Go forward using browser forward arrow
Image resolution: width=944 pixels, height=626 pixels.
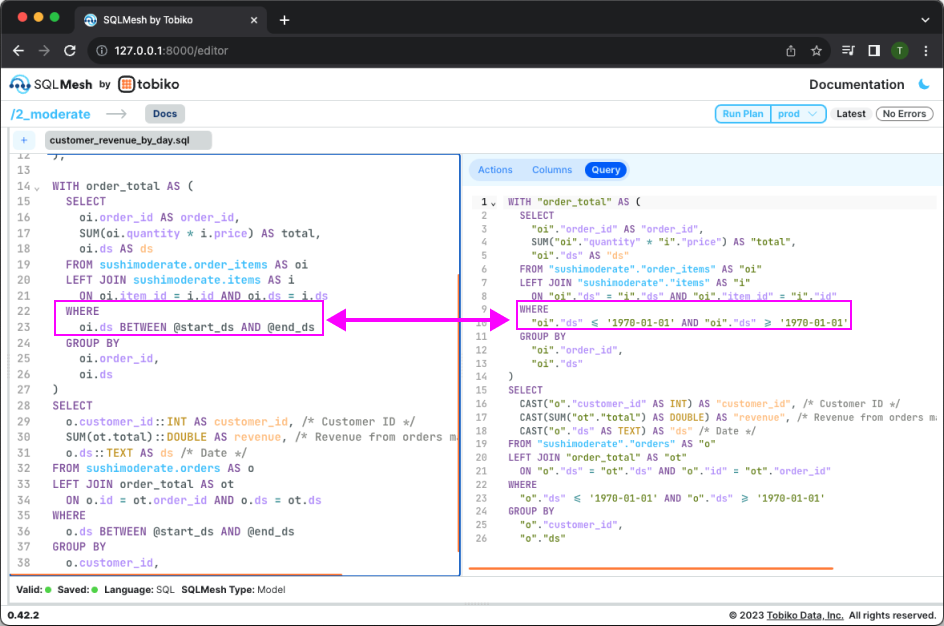pyautogui.click(x=44, y=51)
